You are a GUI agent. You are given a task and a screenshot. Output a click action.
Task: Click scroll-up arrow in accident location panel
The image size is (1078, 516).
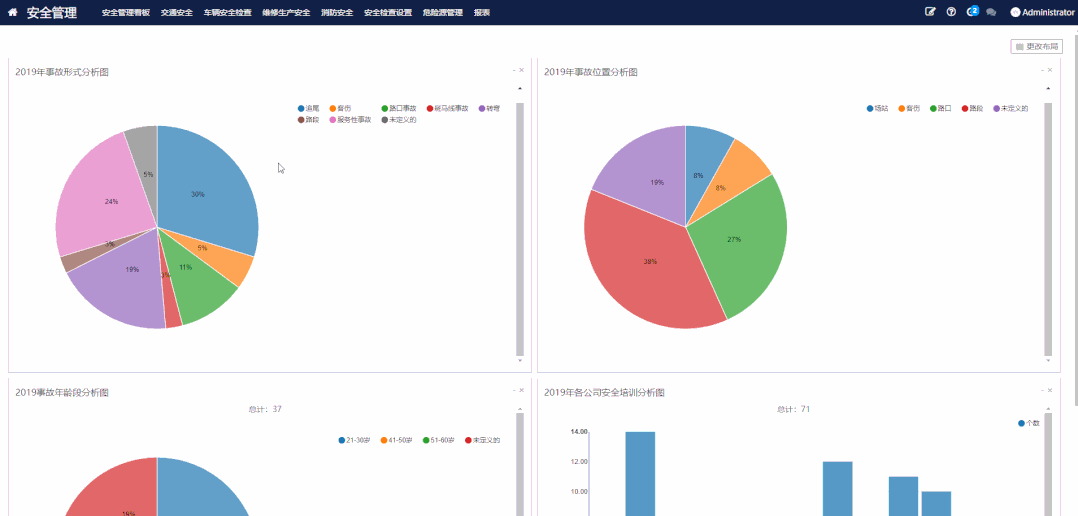(1048, 89)
